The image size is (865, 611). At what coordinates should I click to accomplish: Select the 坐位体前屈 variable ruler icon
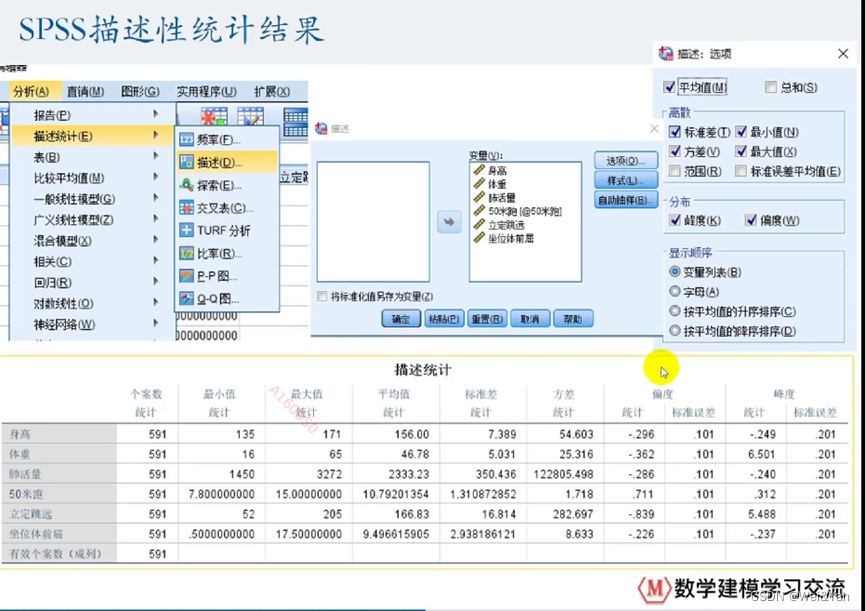click(x=479, y=238)
